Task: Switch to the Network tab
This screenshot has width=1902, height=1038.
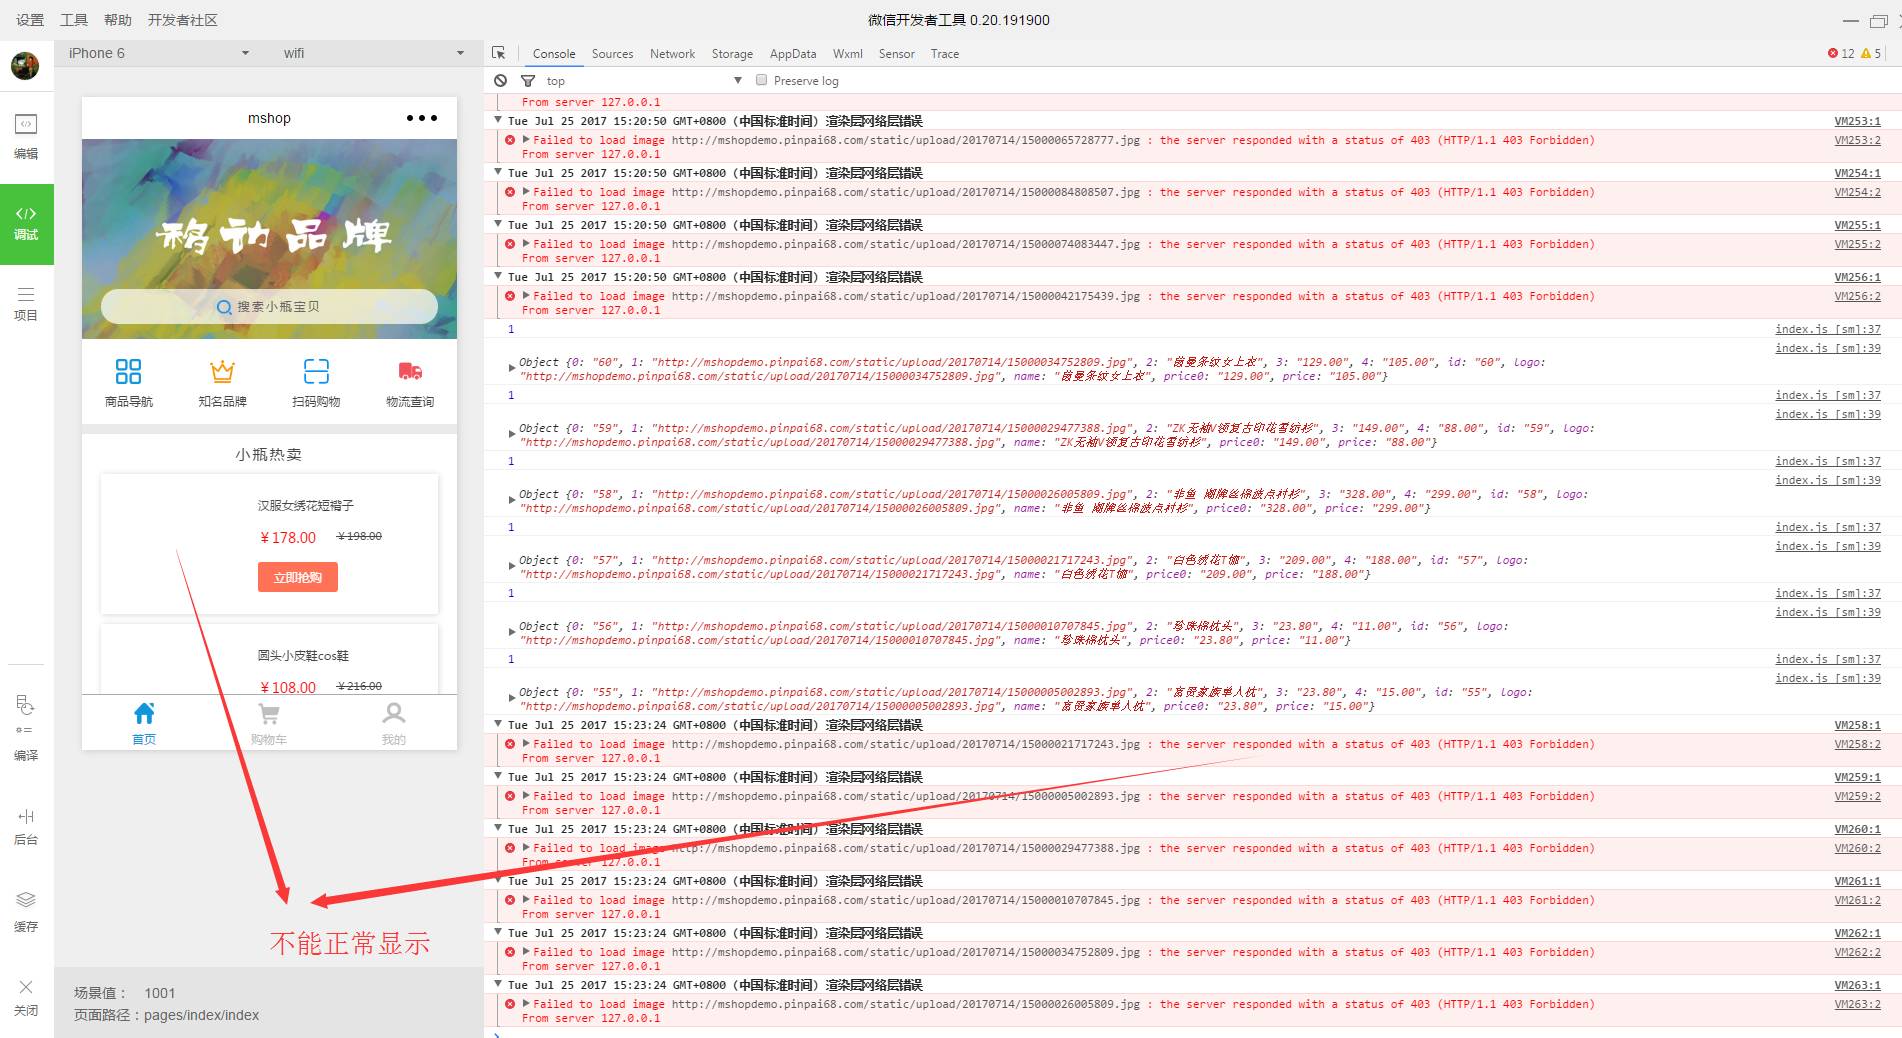Action: coord(672,54)
